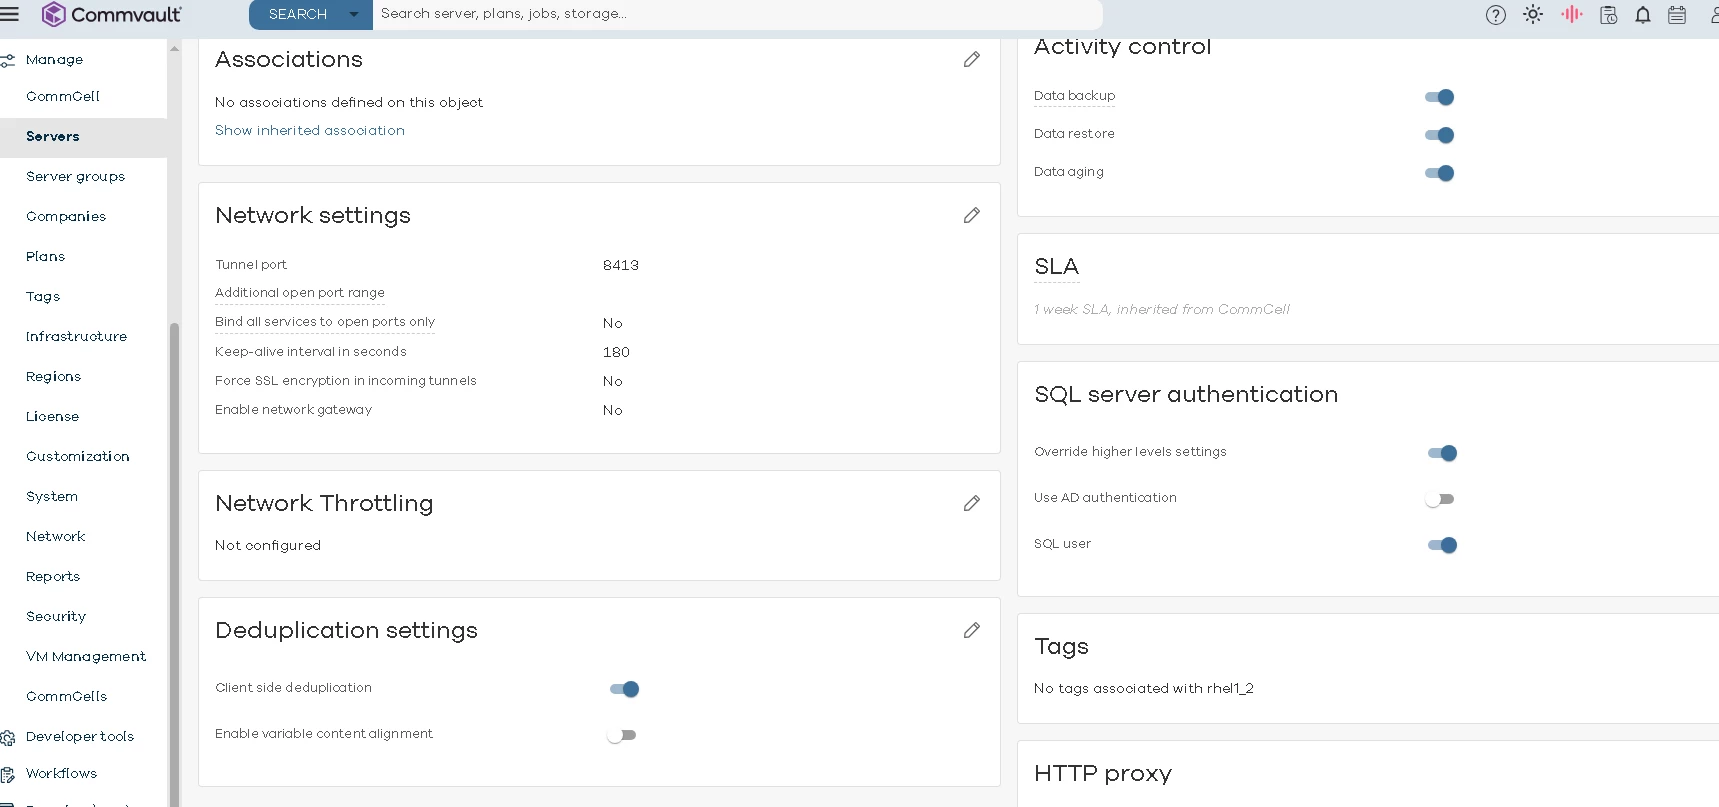
Task: Edit Network Throttling configuration
Action: pos(971,504)
